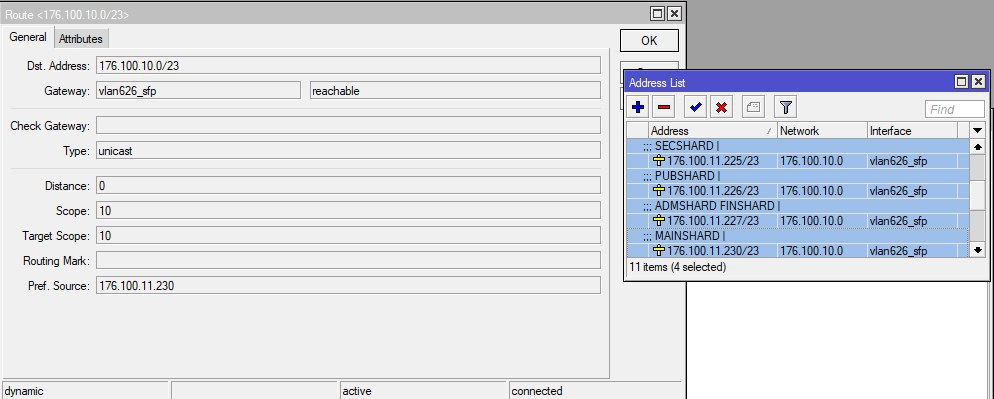Click the Check Gateway field
This screenshot has height=399, width=994.
(348, 125)
